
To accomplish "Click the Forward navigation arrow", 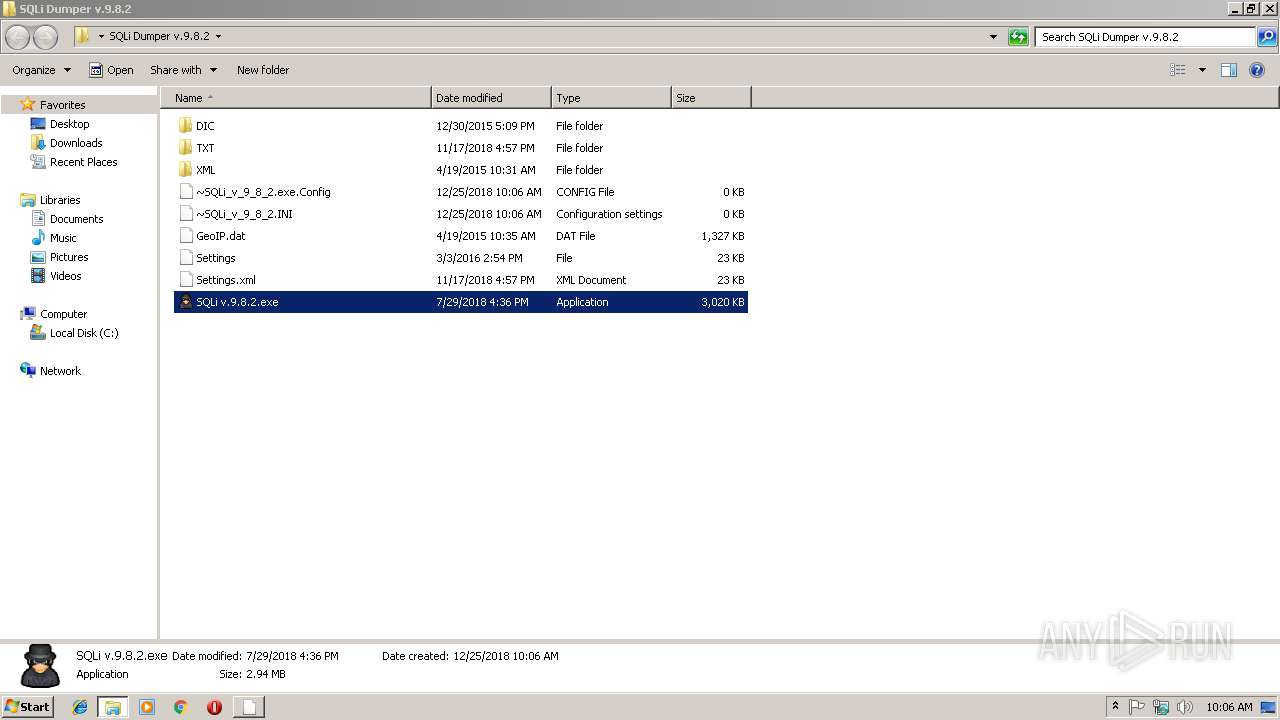I will [x=46, y=37].
